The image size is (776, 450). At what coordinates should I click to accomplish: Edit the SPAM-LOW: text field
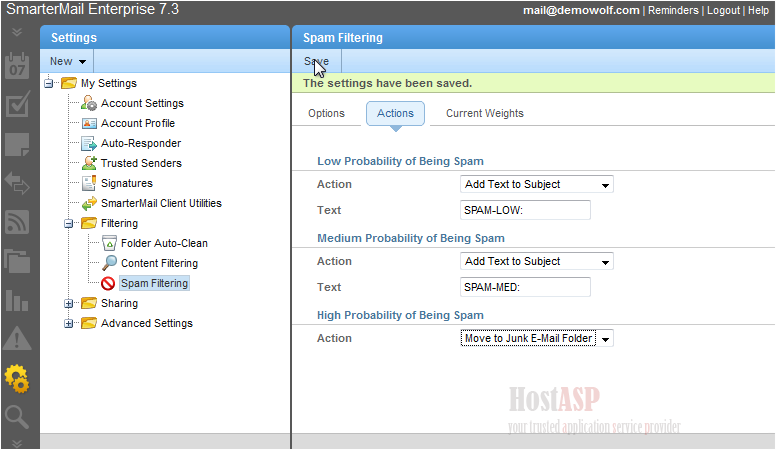click(525, 210)
